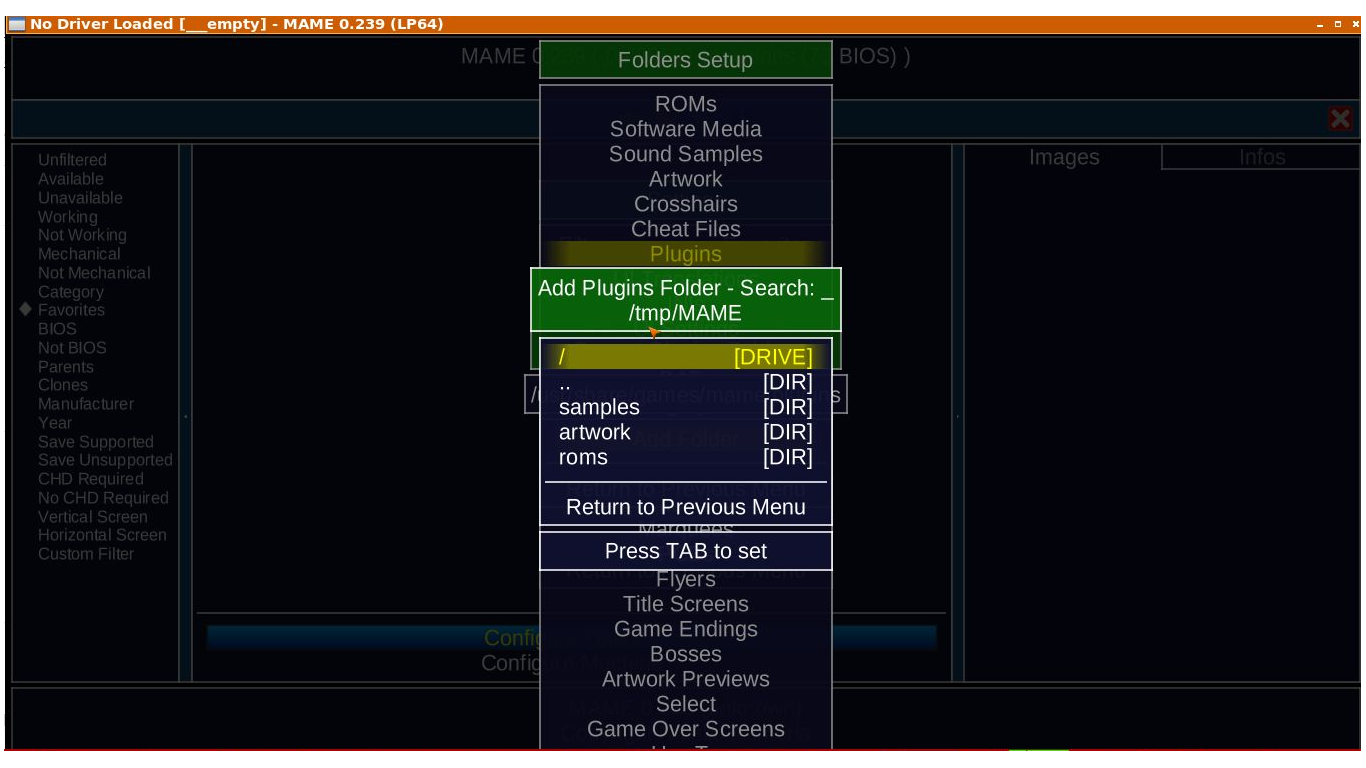This screenshot has width=1366, height=768.
Task: Go up to parent directory ".."
Action: pos(685,382)
